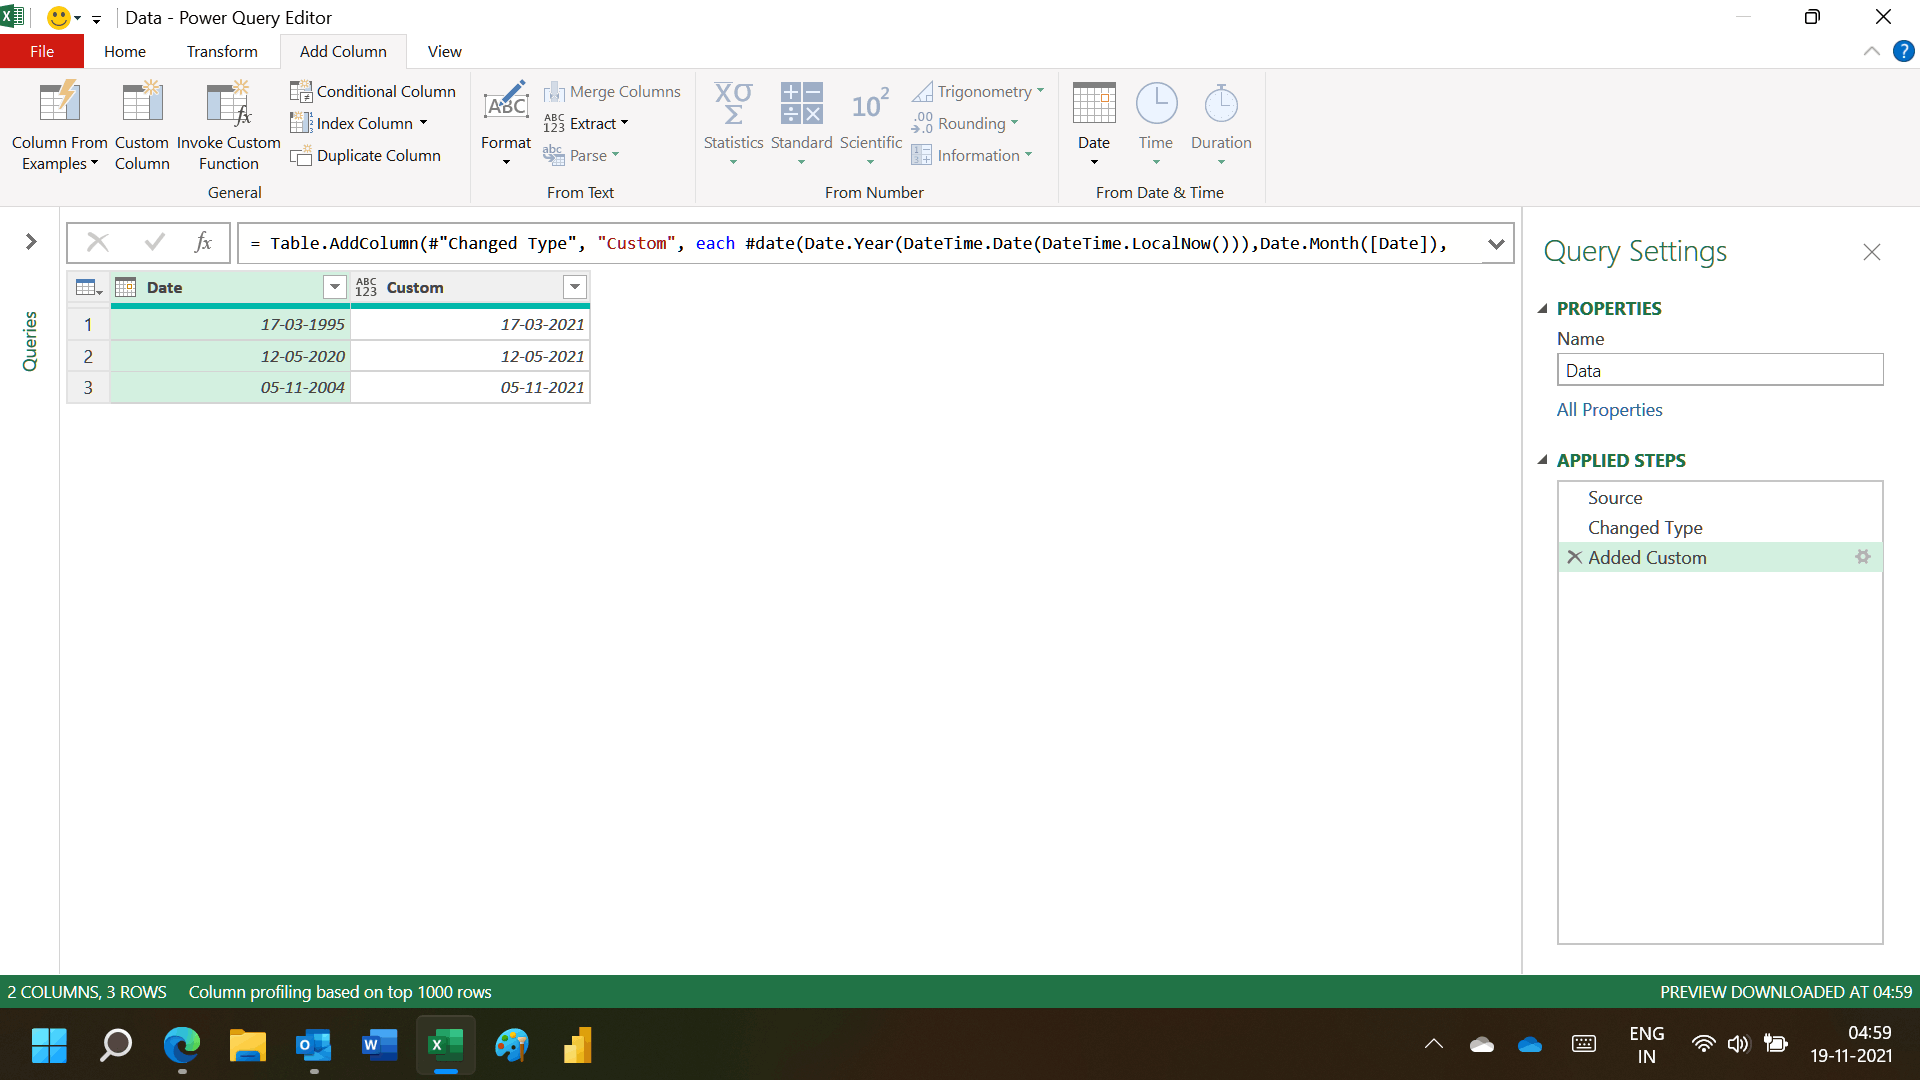The height and width of the screenshot is (1080, 1920).
Task: Confirm the formula with checkmark
Action: (154, 242)
